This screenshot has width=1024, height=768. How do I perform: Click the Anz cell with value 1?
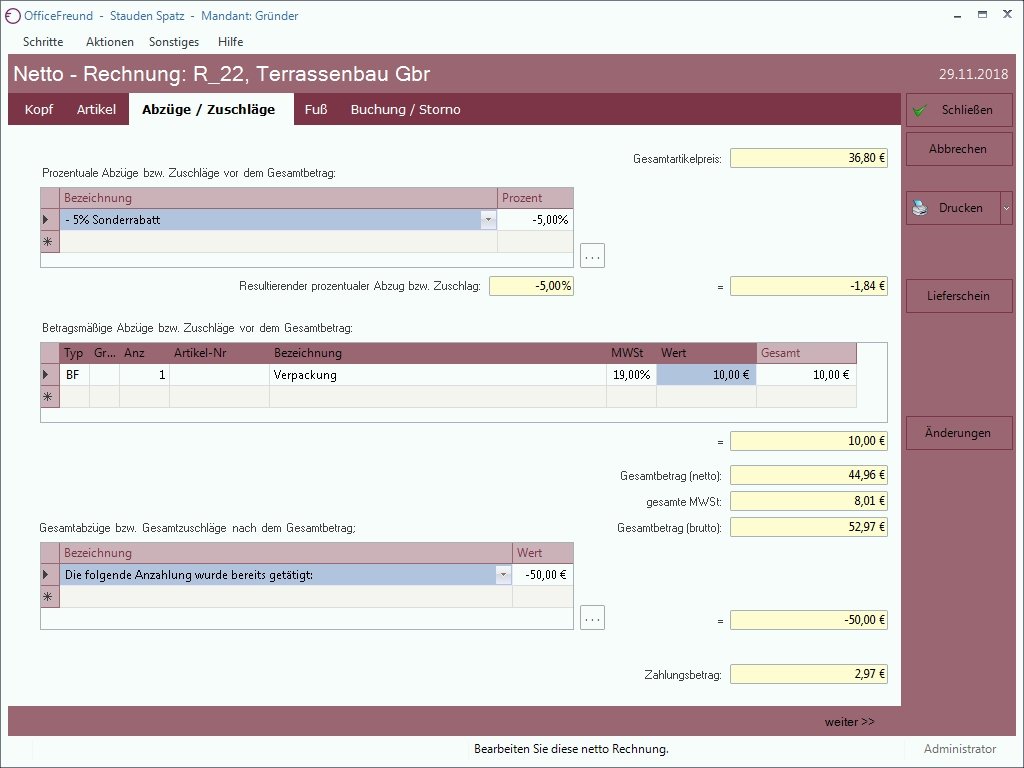coord(144,375)
